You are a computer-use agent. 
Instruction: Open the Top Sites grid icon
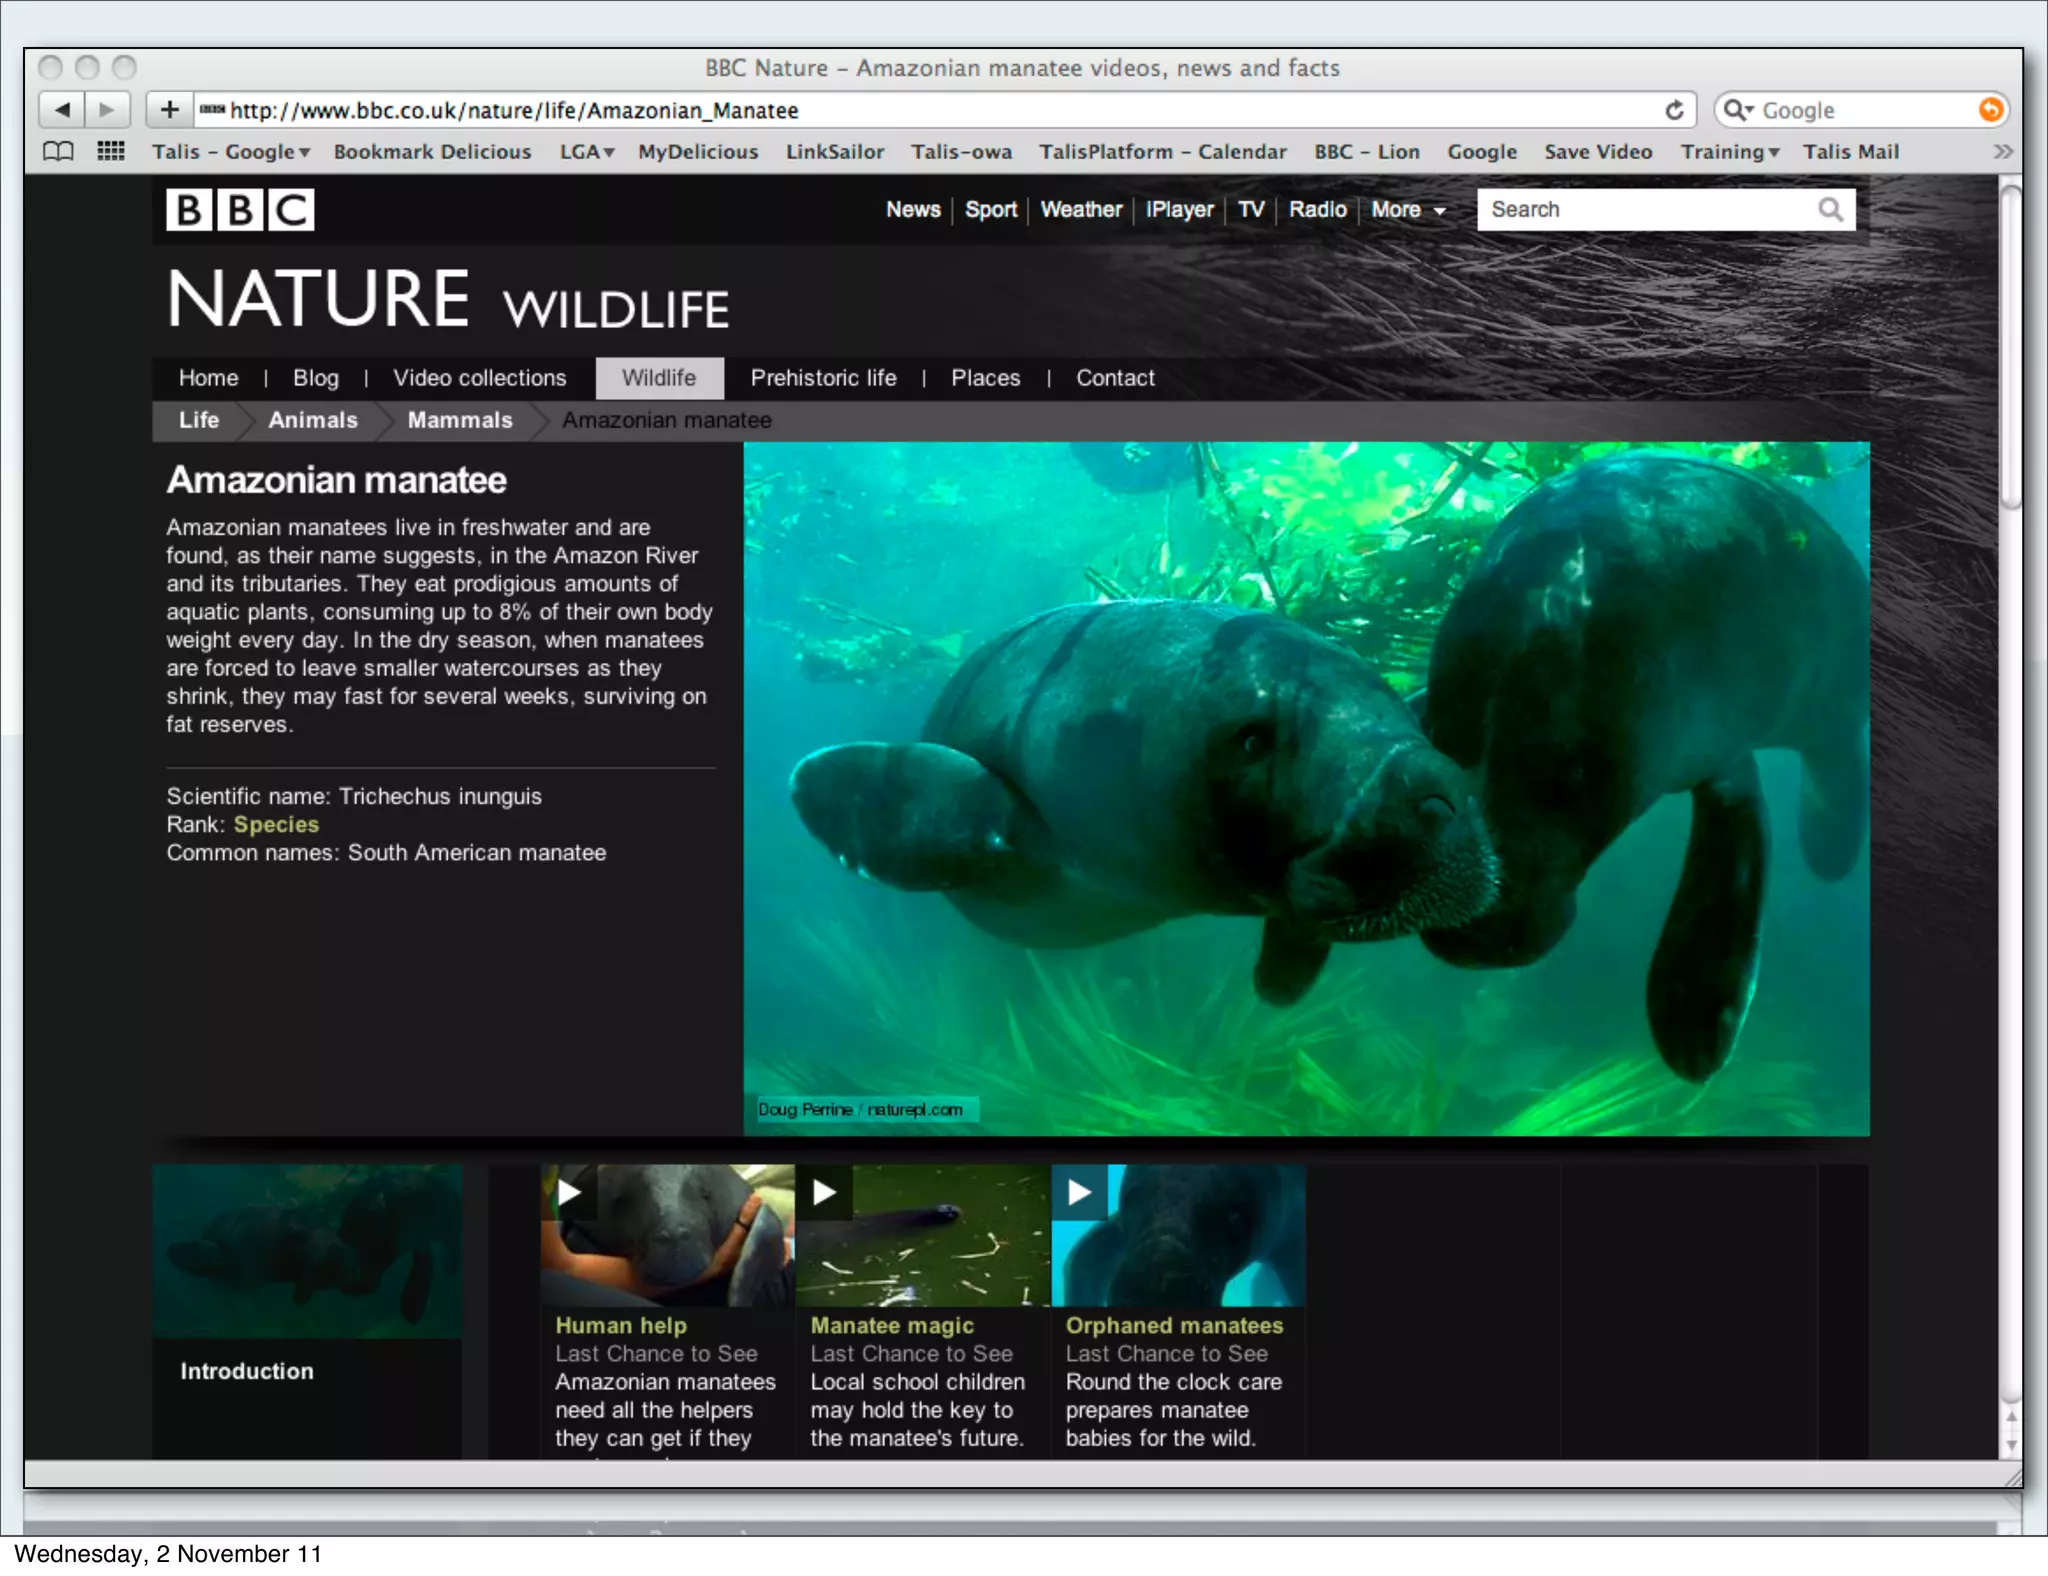click(x=110, y=152)
